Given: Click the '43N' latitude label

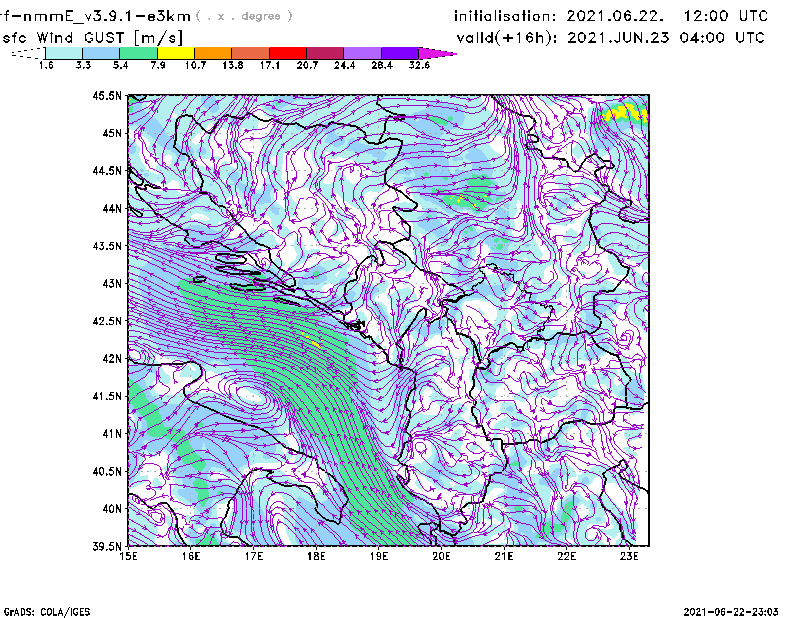Looking at the screenshot, I should tap(112, 283).
